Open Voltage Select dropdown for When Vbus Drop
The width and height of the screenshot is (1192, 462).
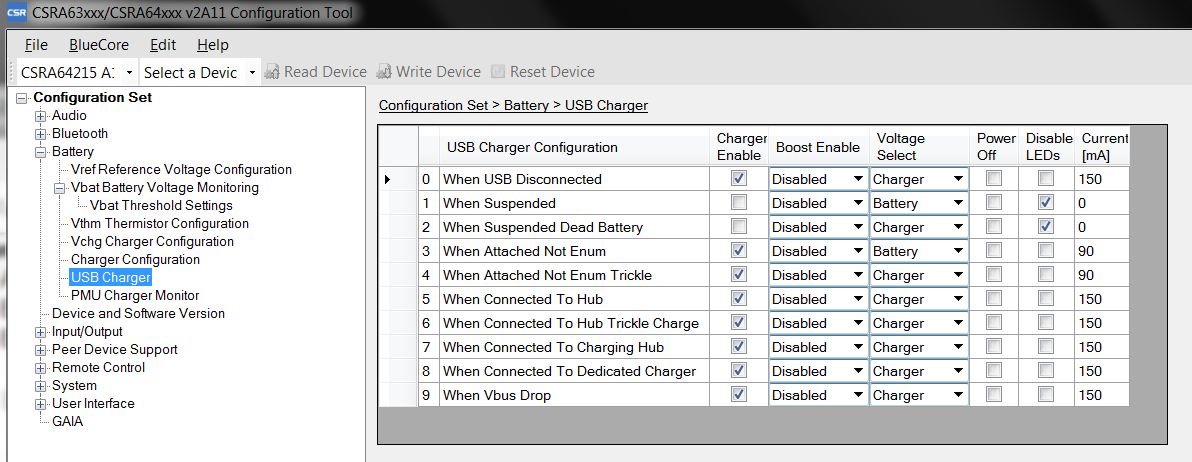(x=958, y=395)
